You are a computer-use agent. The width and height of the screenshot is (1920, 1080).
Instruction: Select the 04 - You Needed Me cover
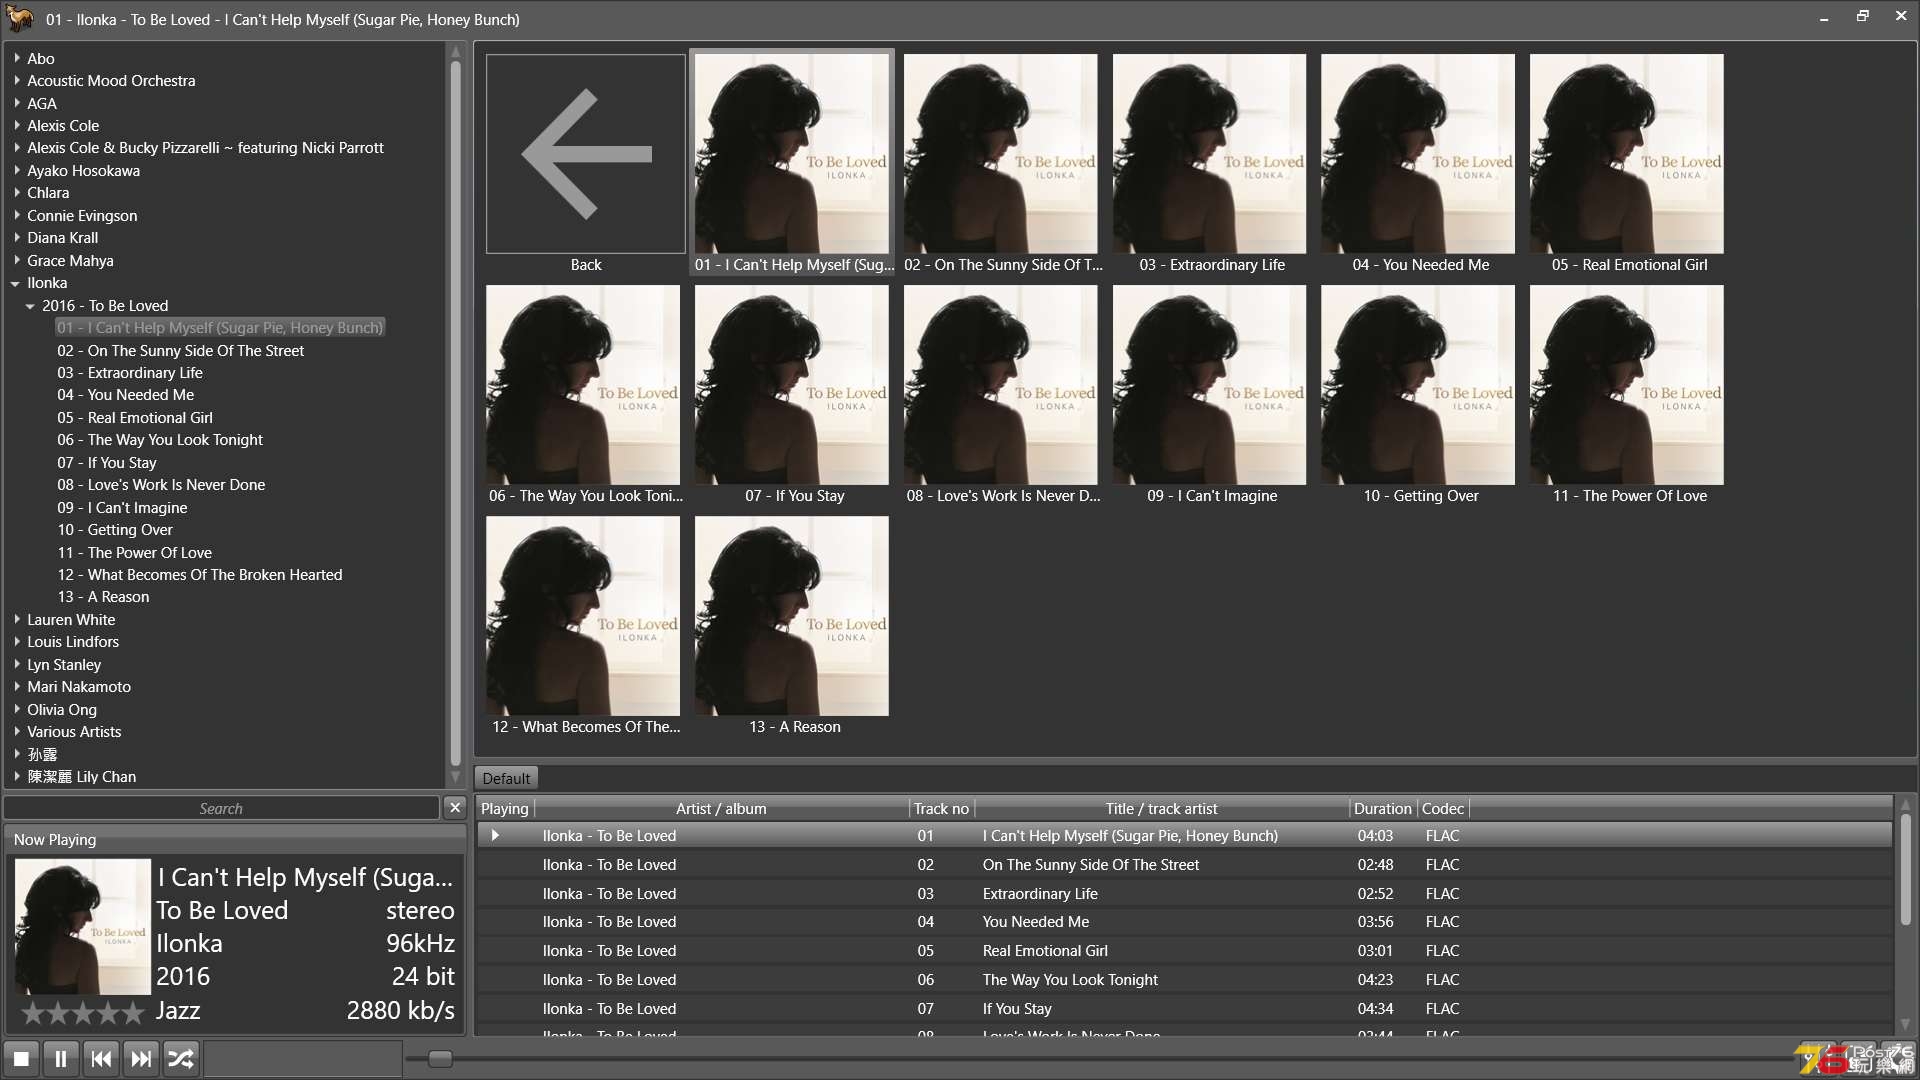tap(1418, 153)
